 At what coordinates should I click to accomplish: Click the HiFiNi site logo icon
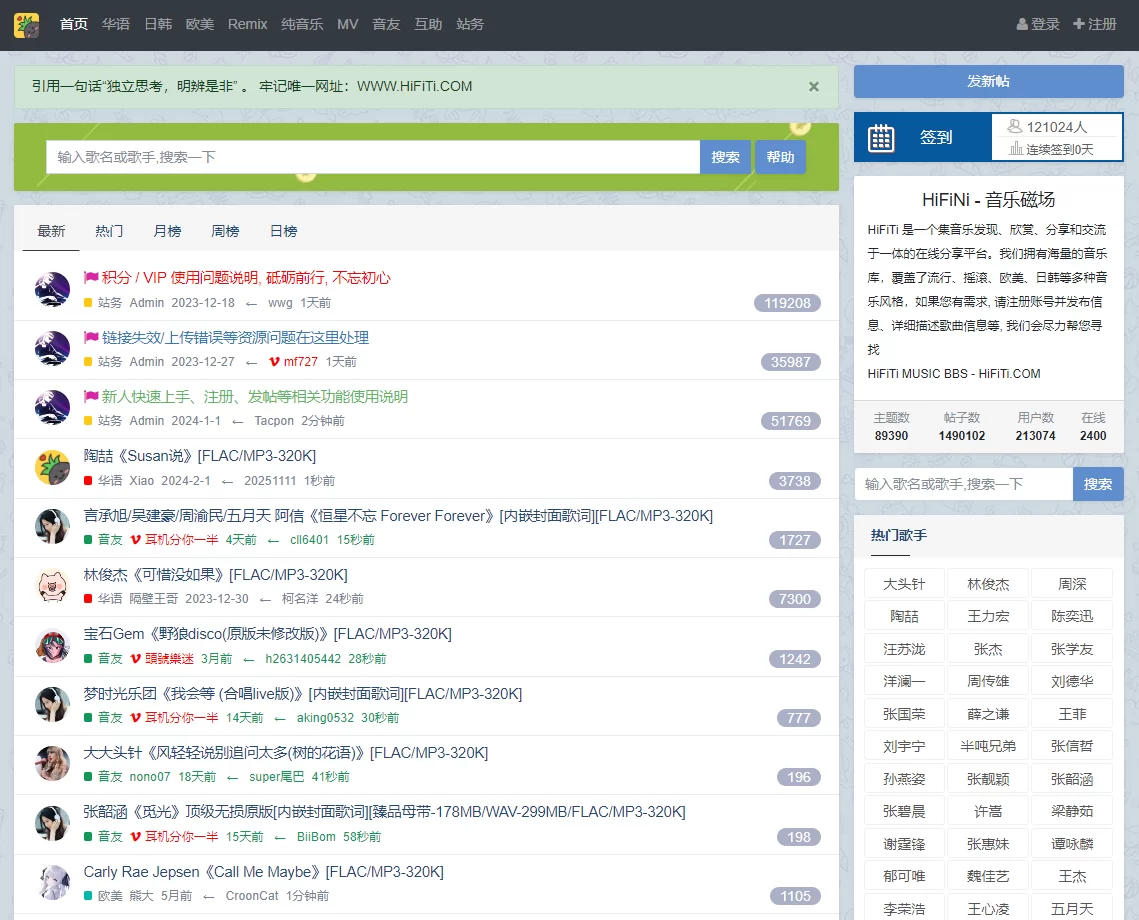tap(26, 25)
